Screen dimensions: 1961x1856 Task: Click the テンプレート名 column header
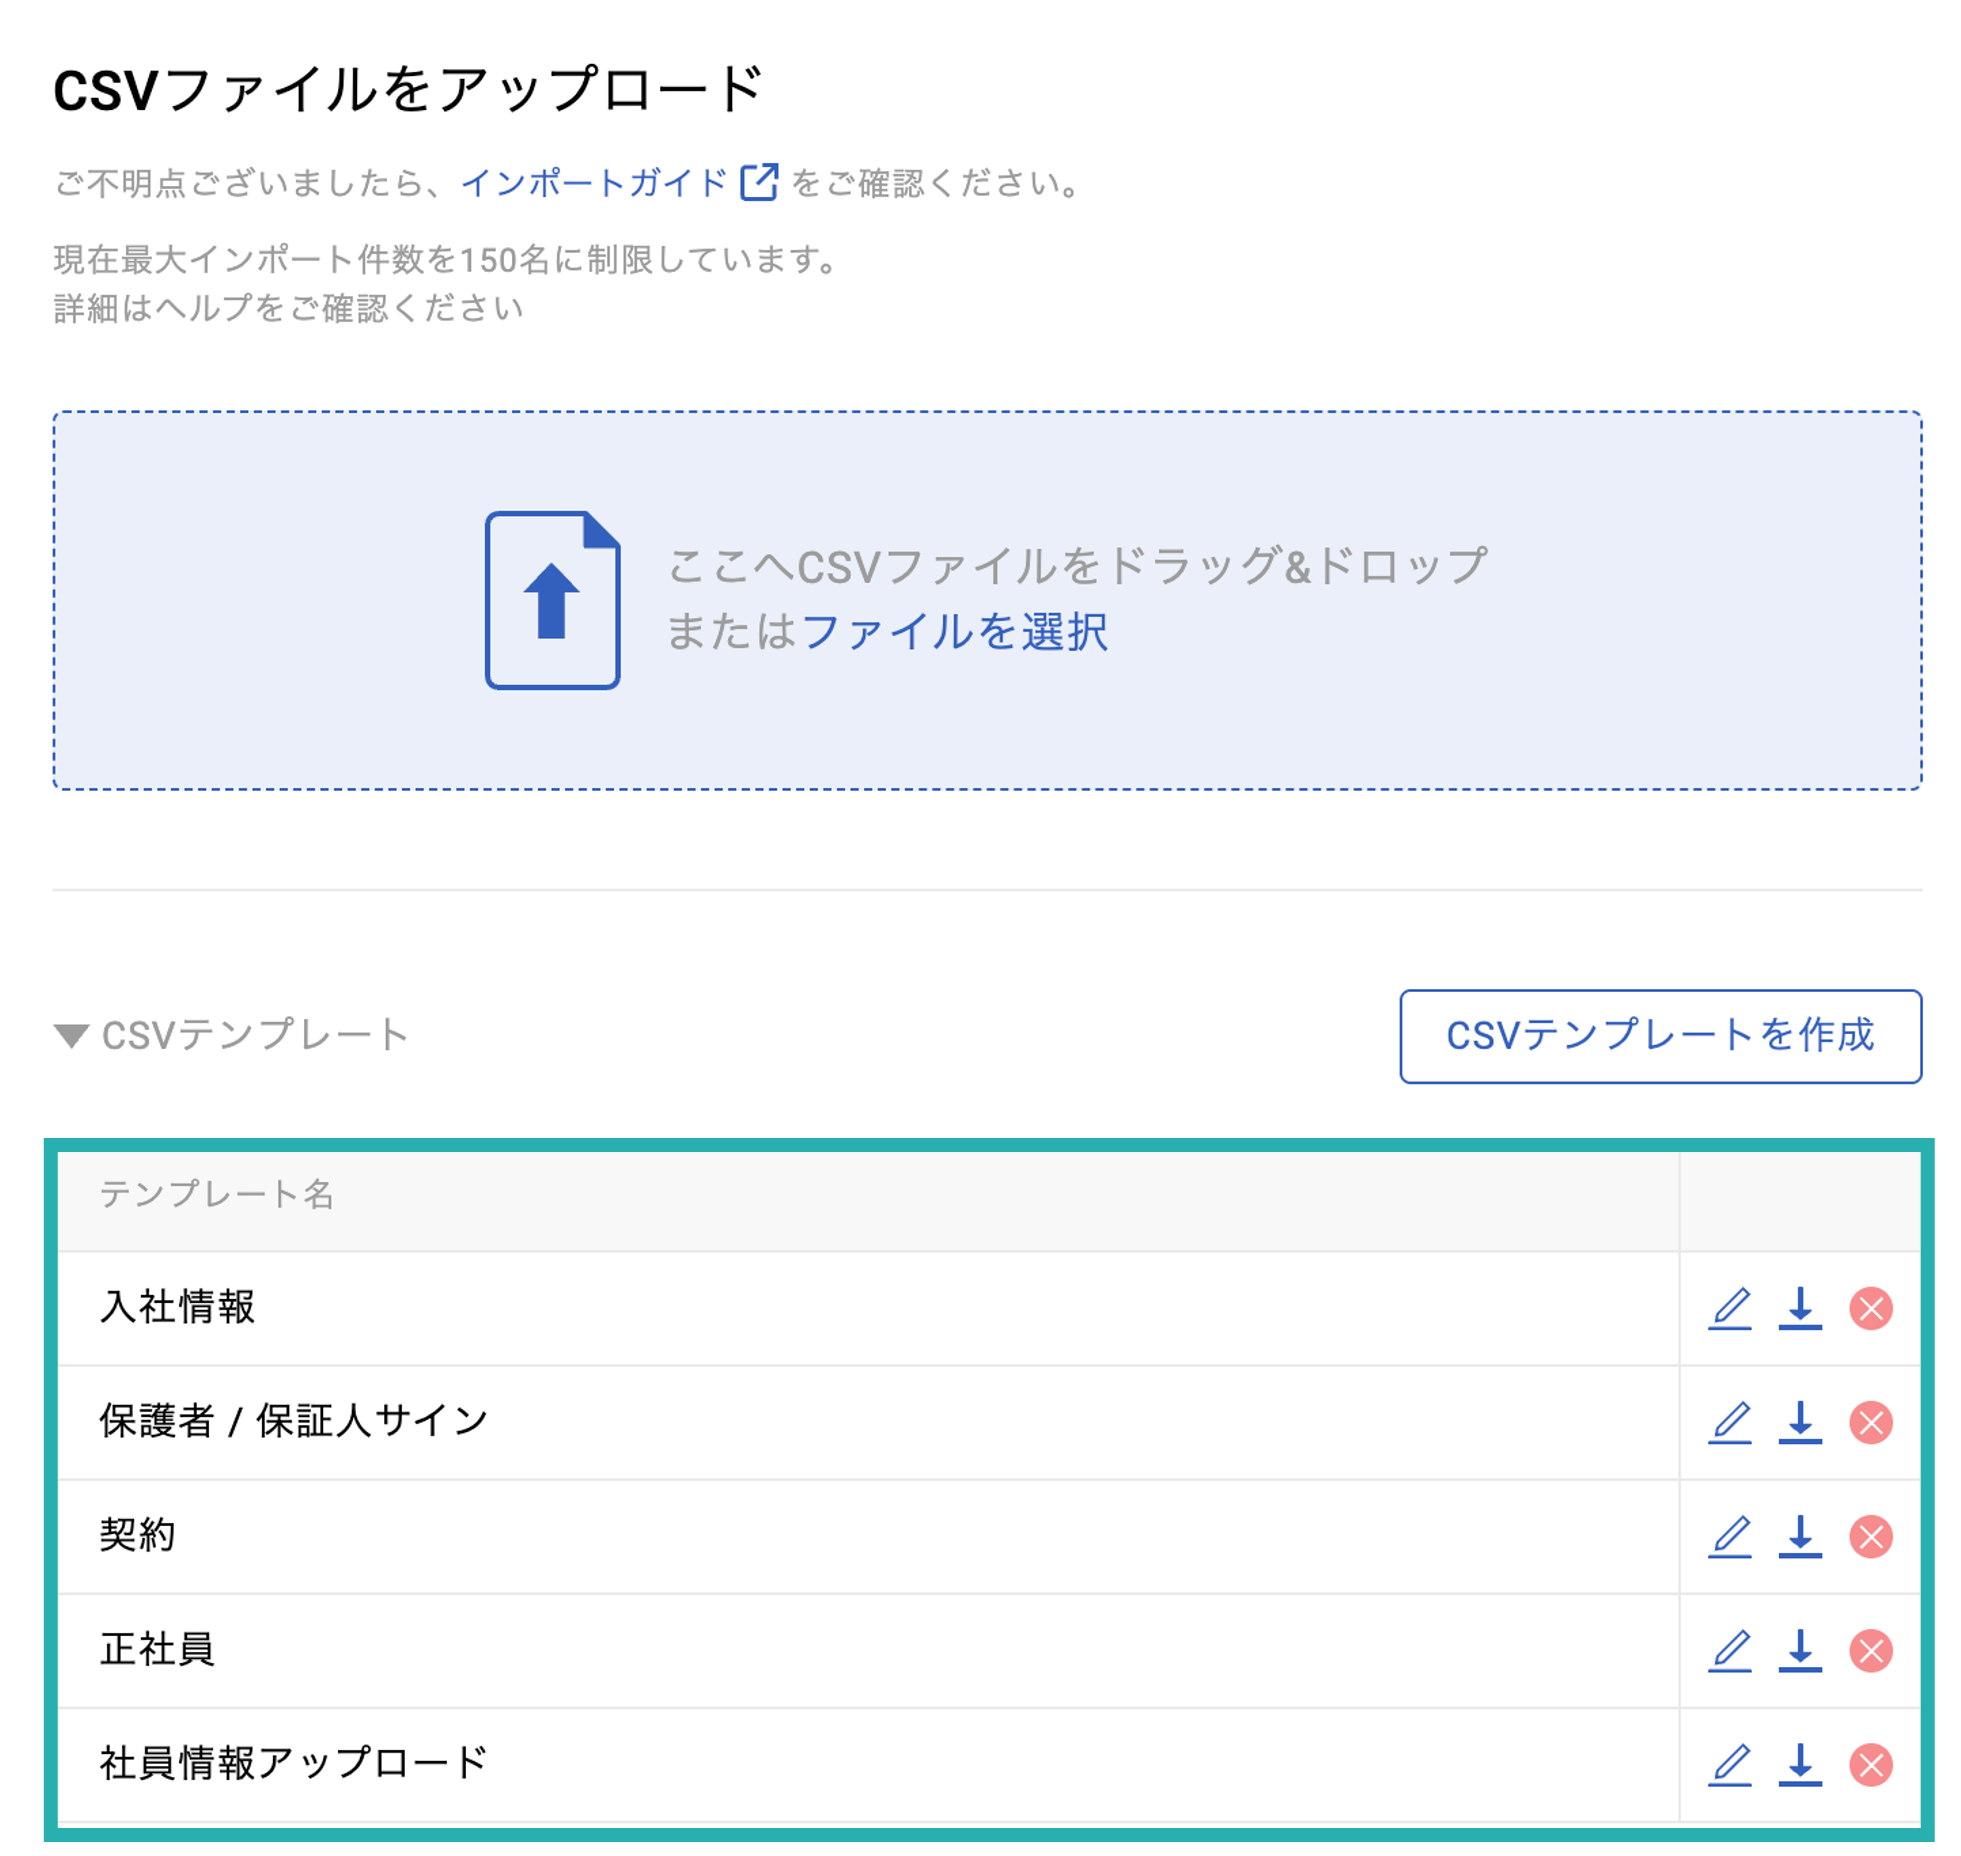point(219,1196)
